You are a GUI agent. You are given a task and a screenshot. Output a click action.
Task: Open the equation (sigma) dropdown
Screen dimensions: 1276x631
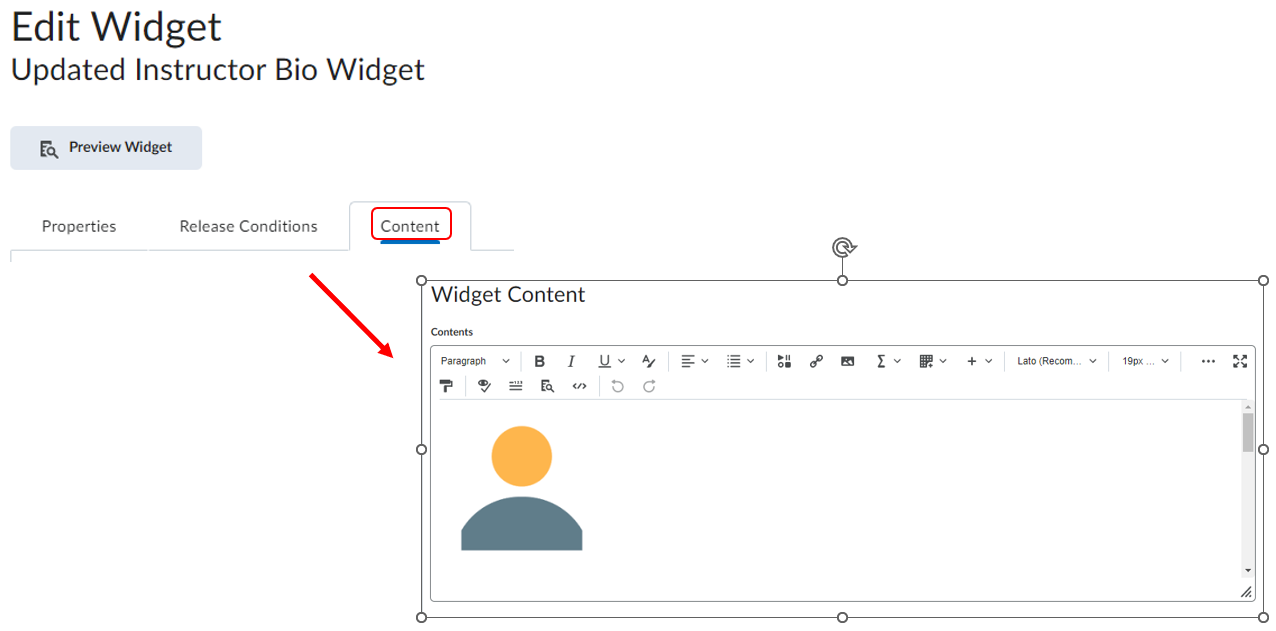(888, 361)
